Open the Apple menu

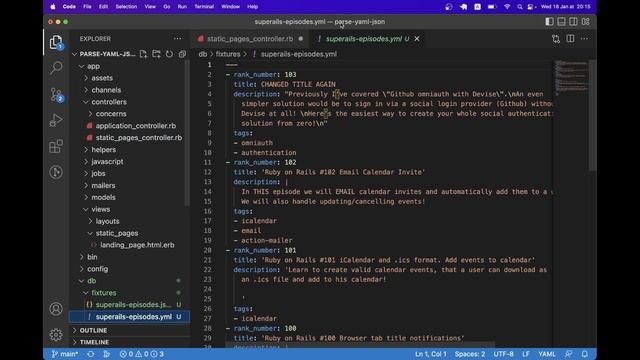[x=53, y=7]
